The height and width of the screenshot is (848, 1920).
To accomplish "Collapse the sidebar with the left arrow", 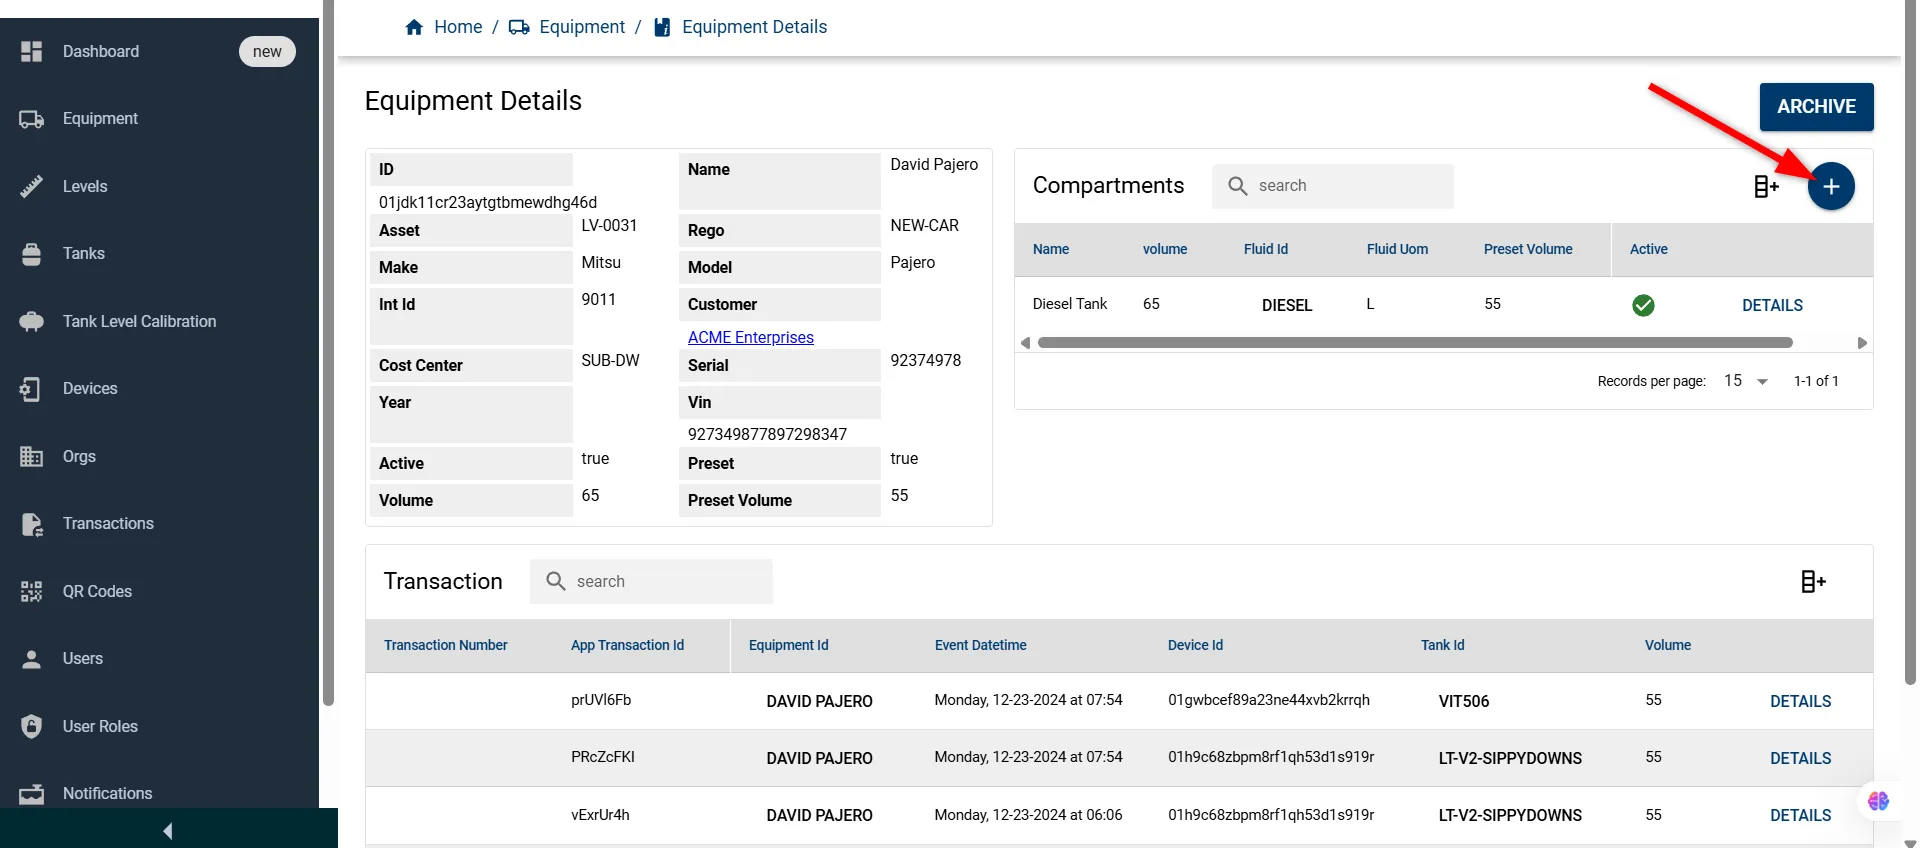I will 168,831.
